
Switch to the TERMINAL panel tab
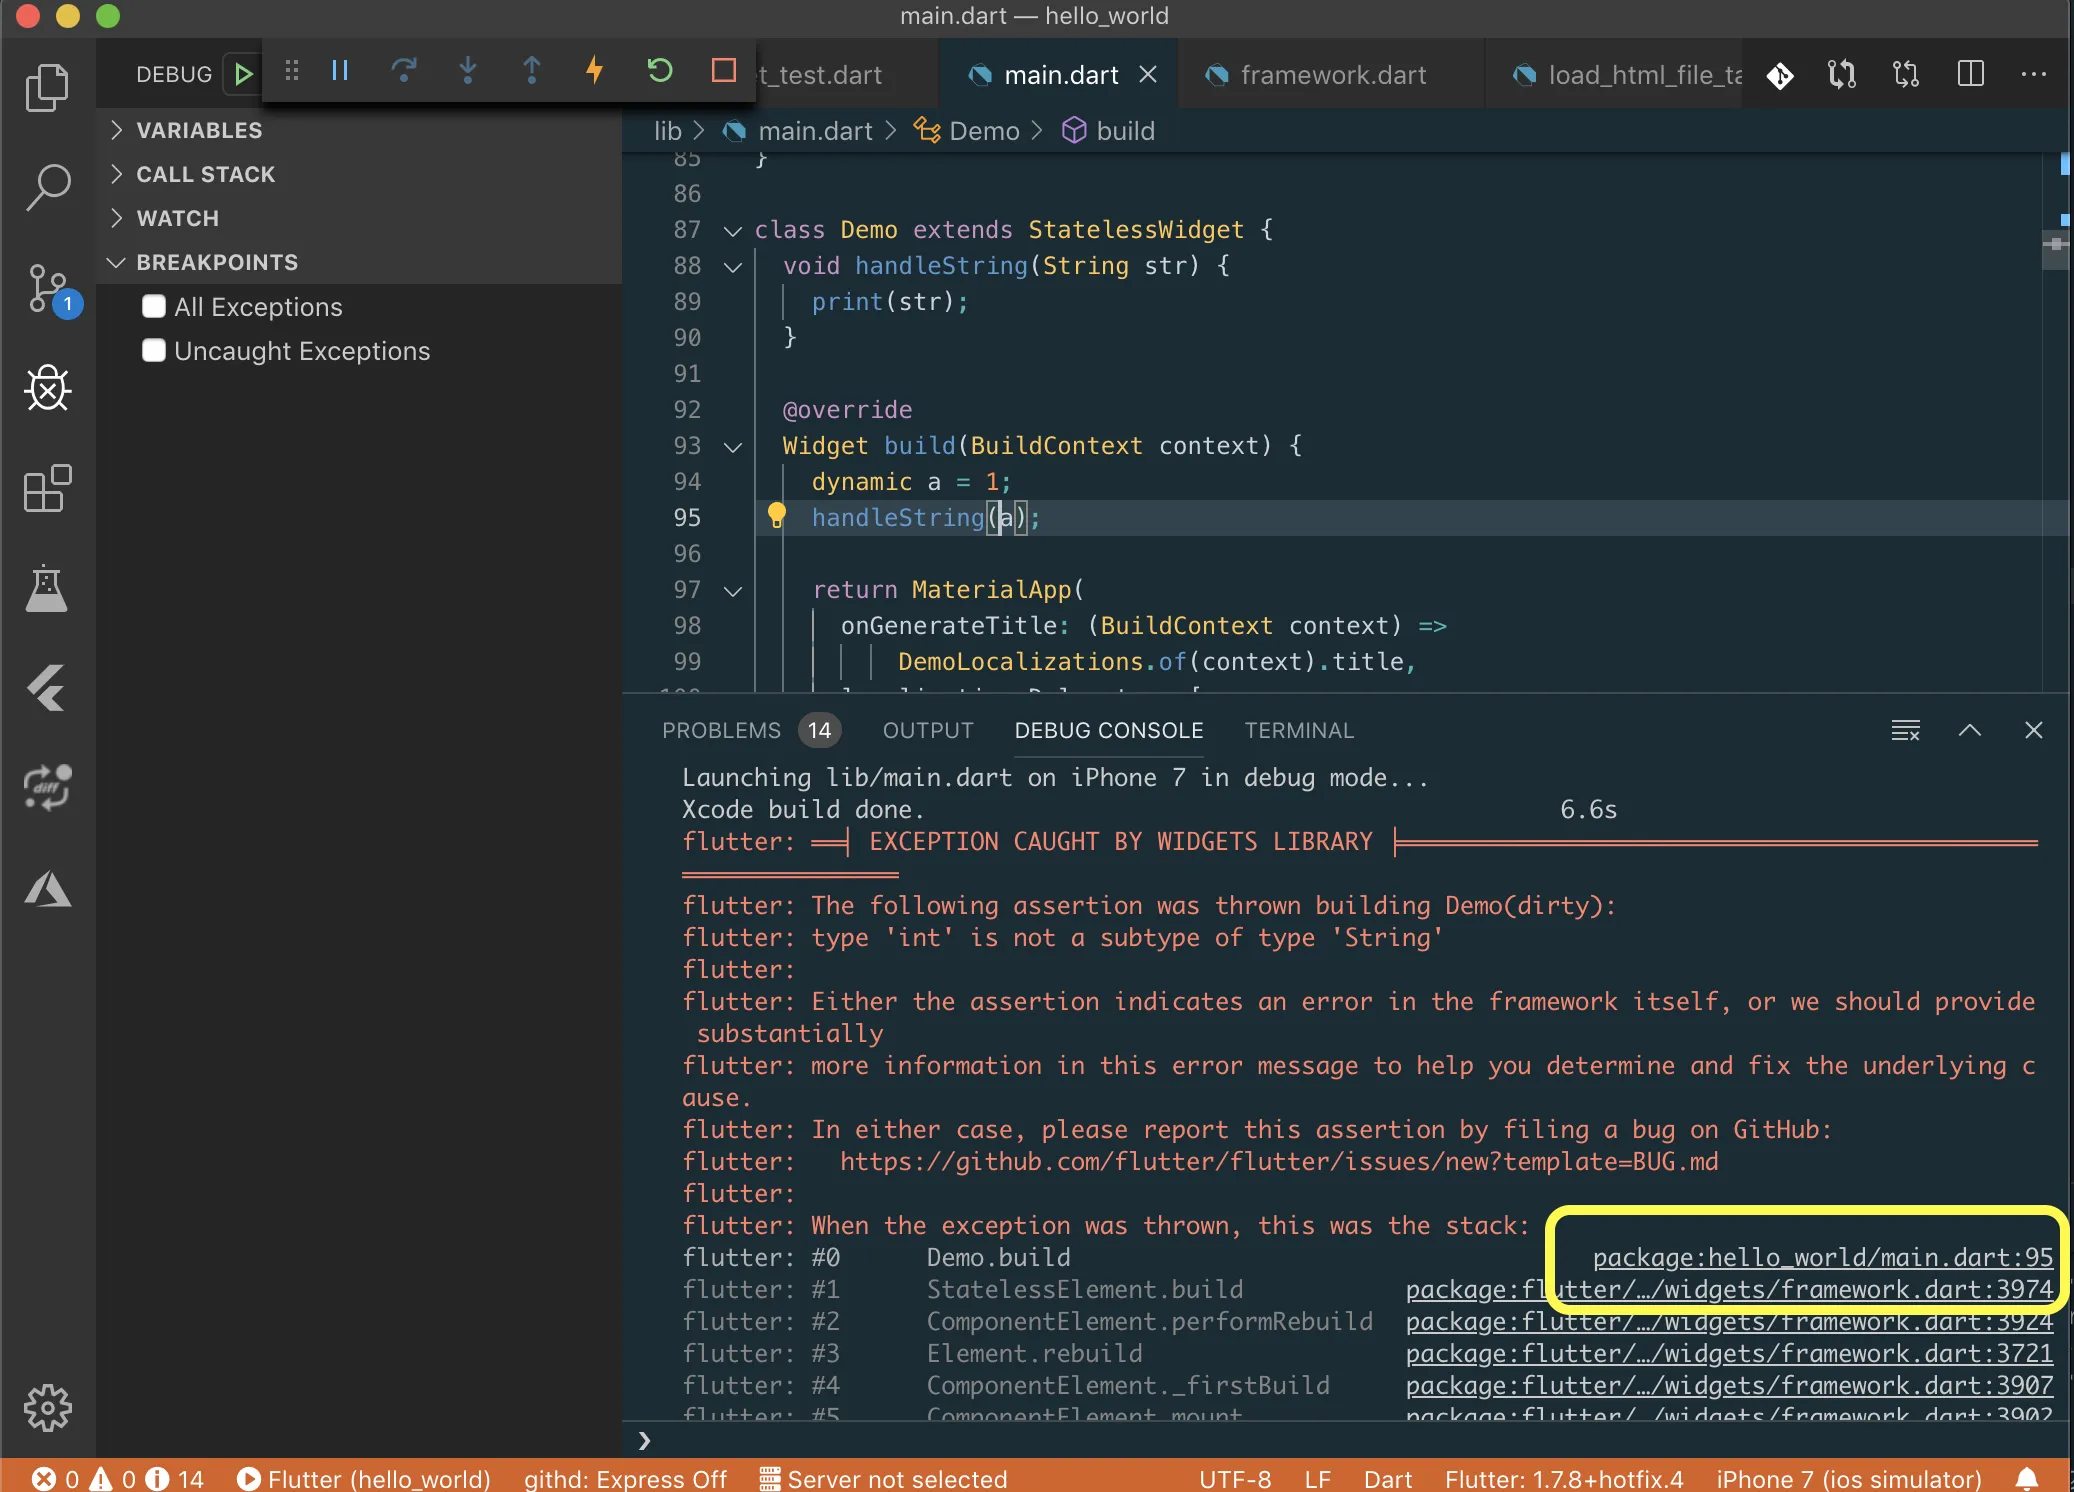(1298, 731)
